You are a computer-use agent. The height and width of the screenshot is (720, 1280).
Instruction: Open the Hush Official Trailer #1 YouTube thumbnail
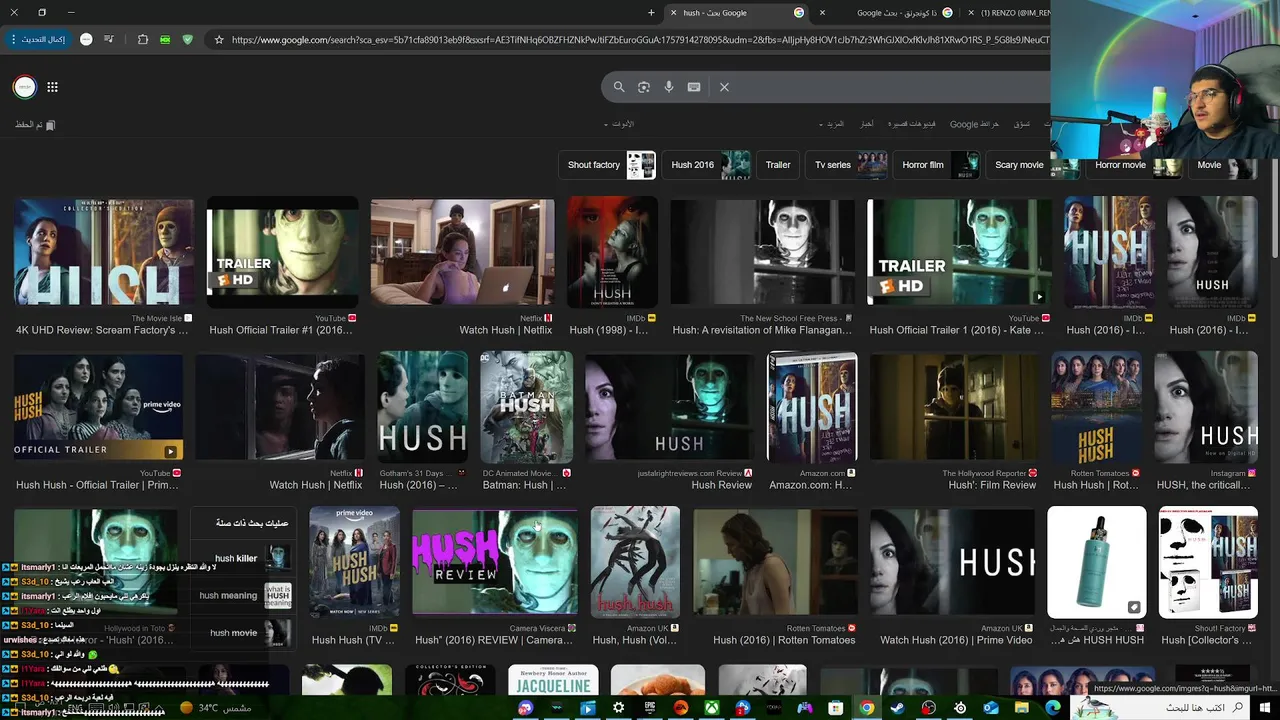[282, 252]
